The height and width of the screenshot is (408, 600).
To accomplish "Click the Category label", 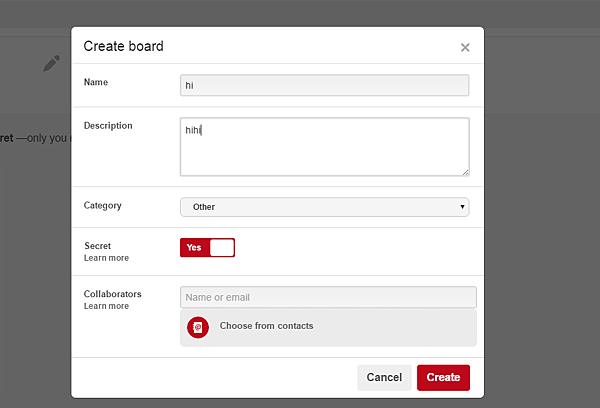I will [102, 205].
